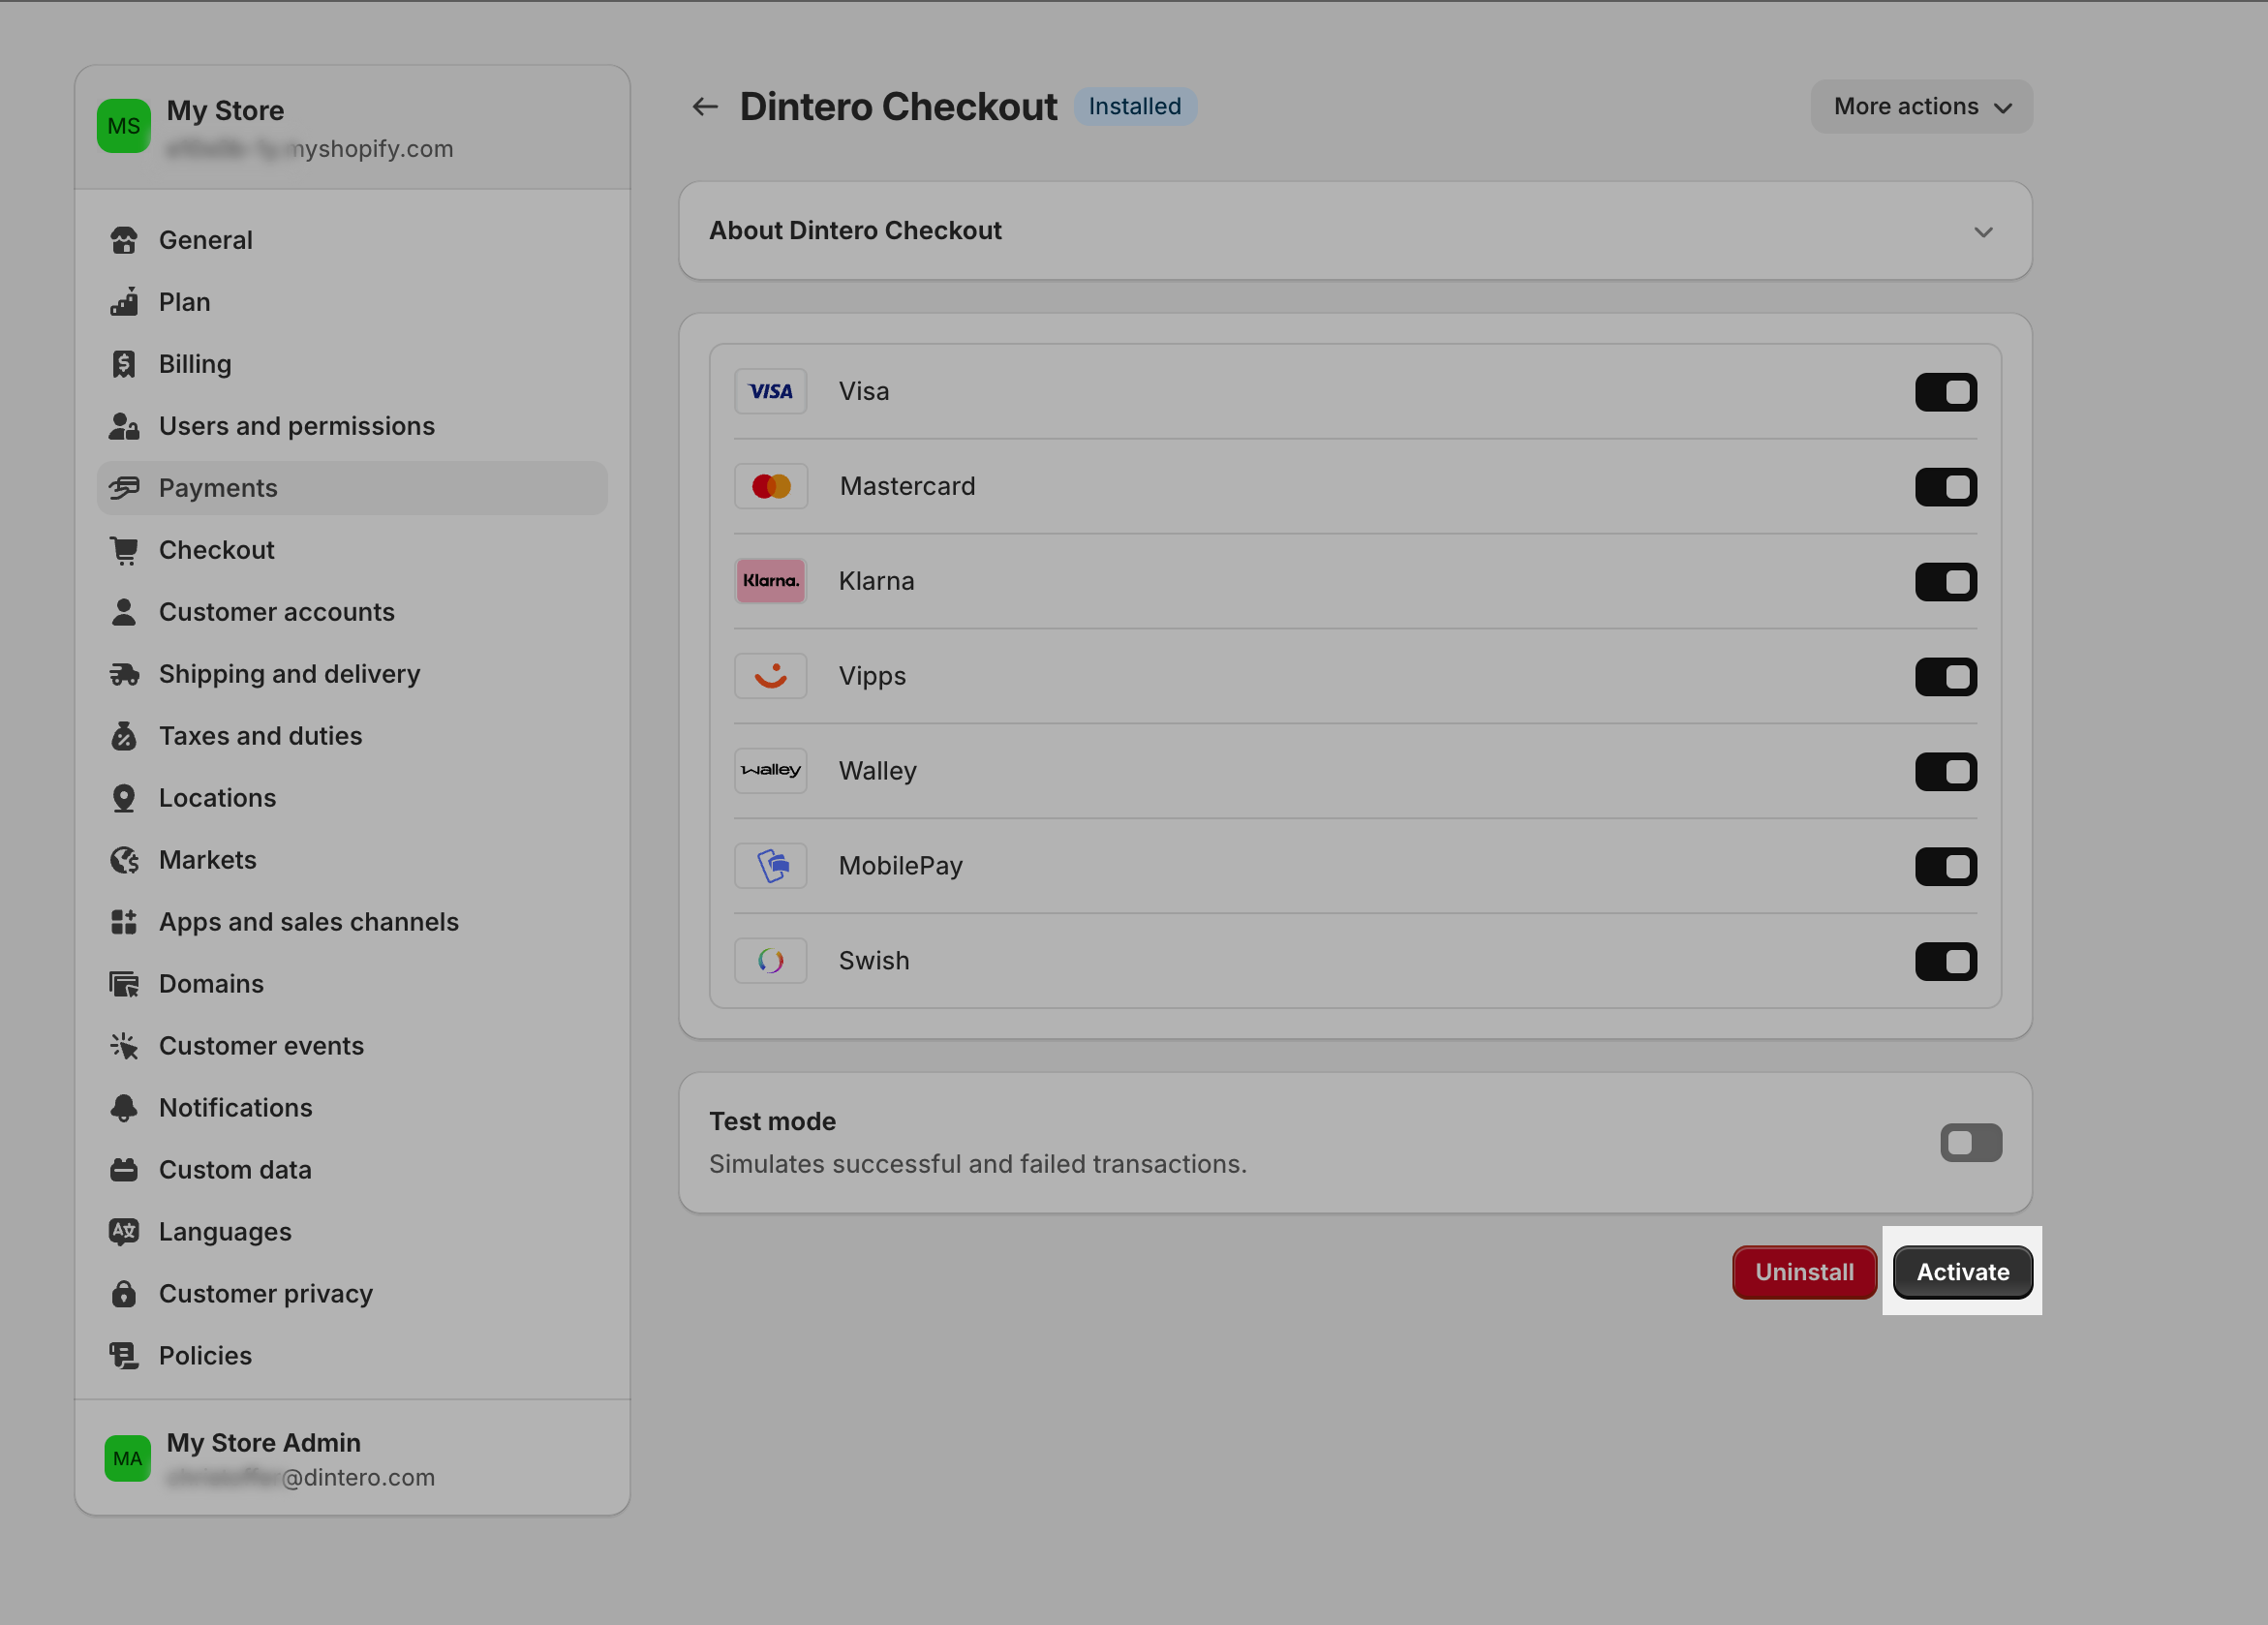Click the Customer privacy lock icon
This screenshot has height=1625, width=2268.
(x=124, y=1294)
